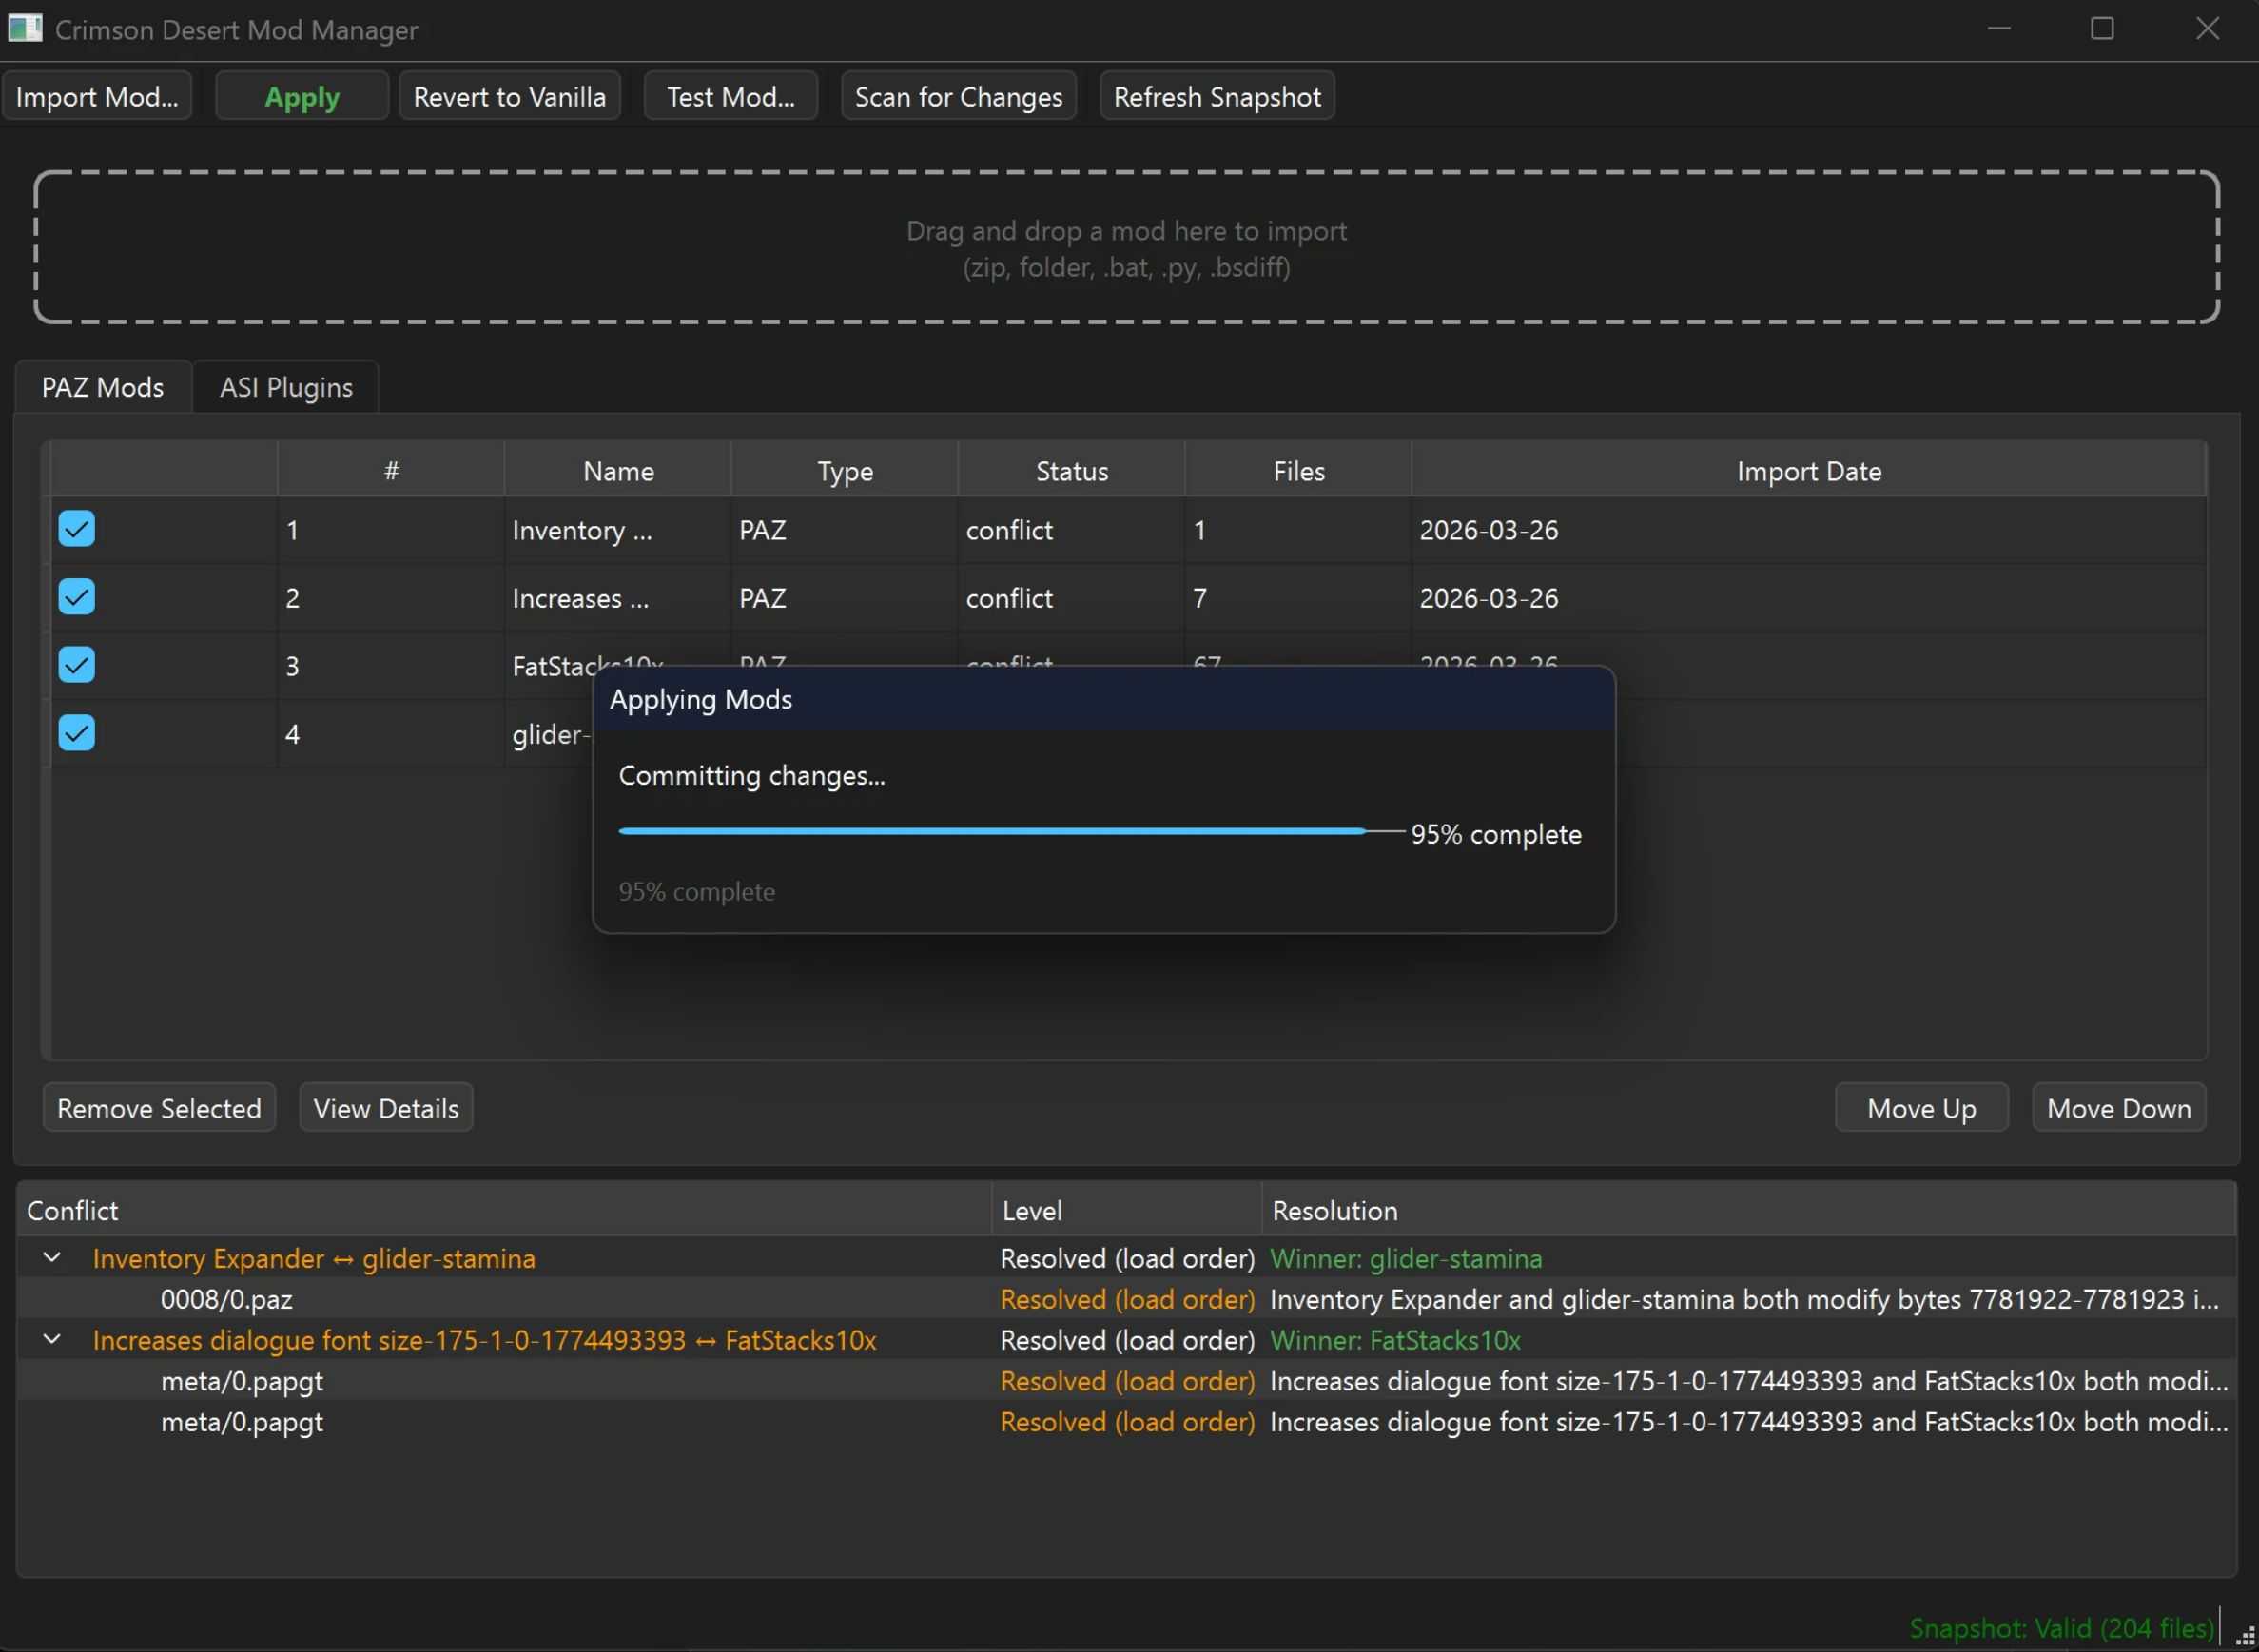
Task: Switch to the ASI Plugins tab
Action: pyautogui.click(x=286, y=387)
